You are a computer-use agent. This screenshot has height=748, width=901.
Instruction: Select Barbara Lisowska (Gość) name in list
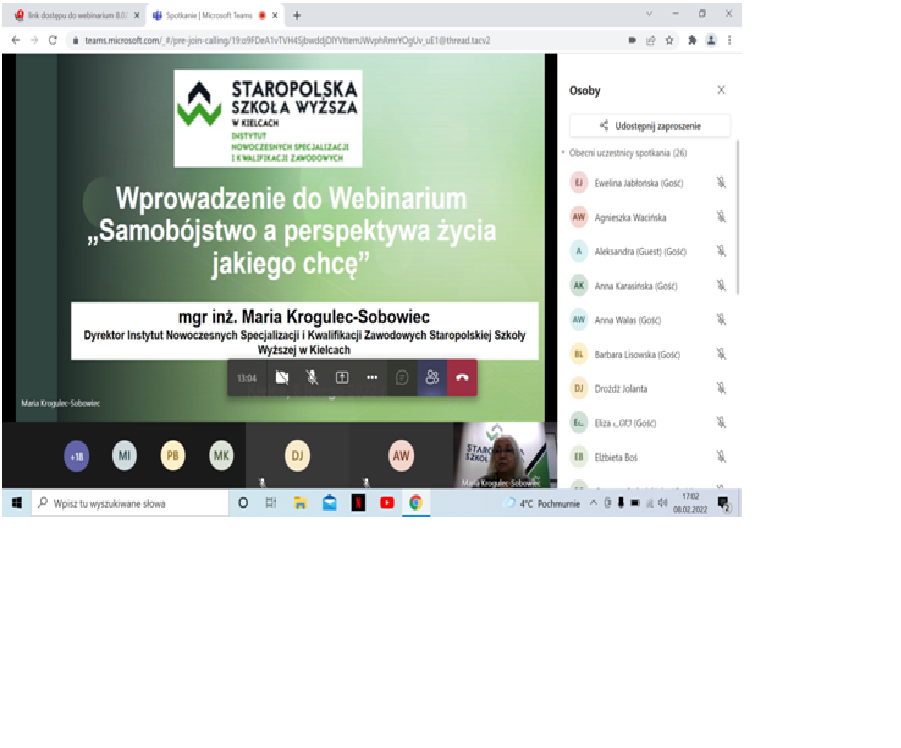pyautogui.click(x=637, y=354)
